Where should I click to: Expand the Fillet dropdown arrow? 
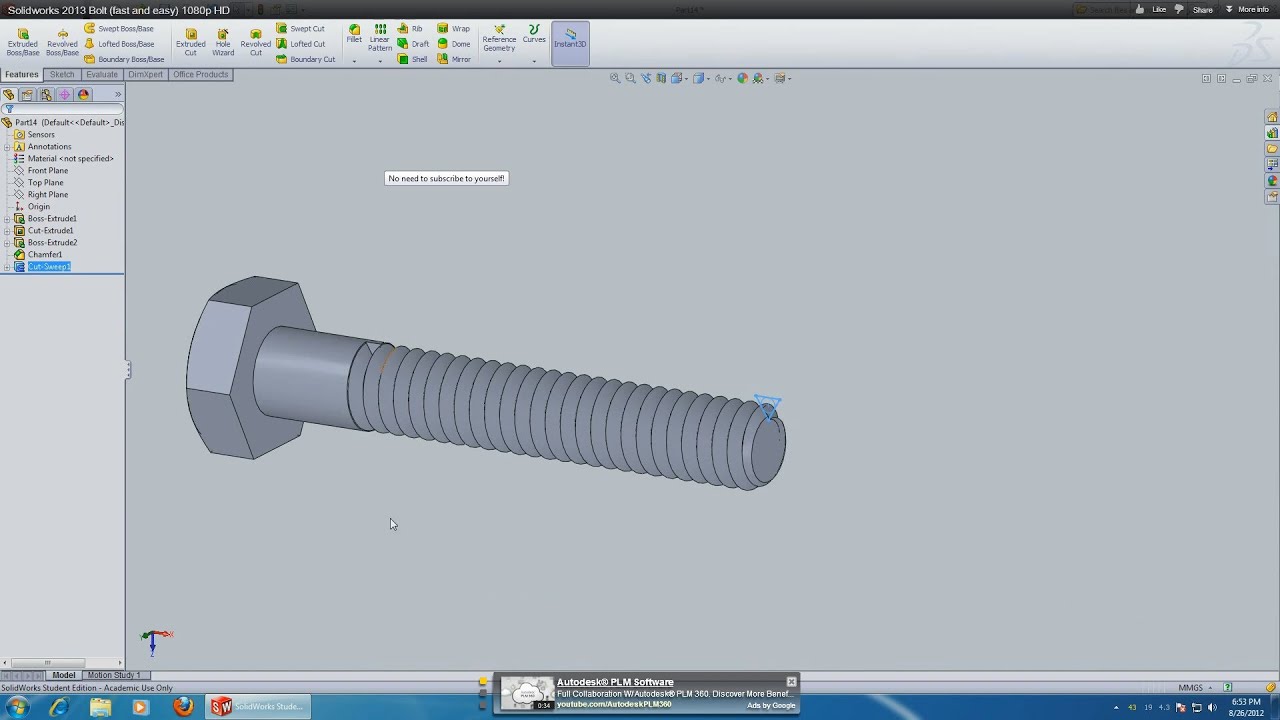[x=354, y=61]
